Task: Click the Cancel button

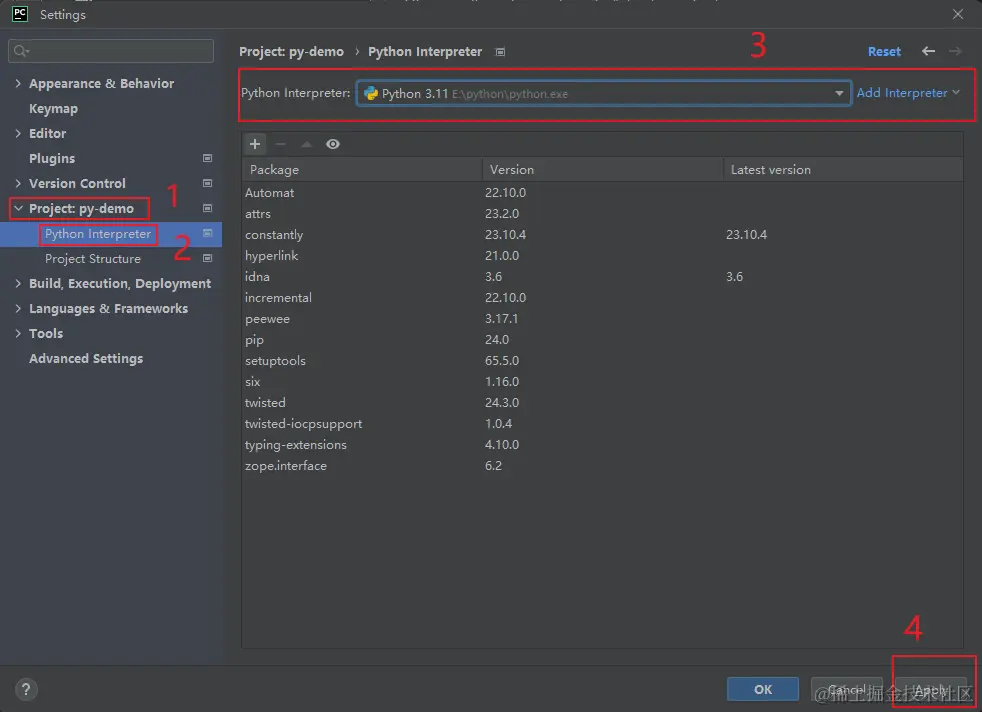Action: 846,689
